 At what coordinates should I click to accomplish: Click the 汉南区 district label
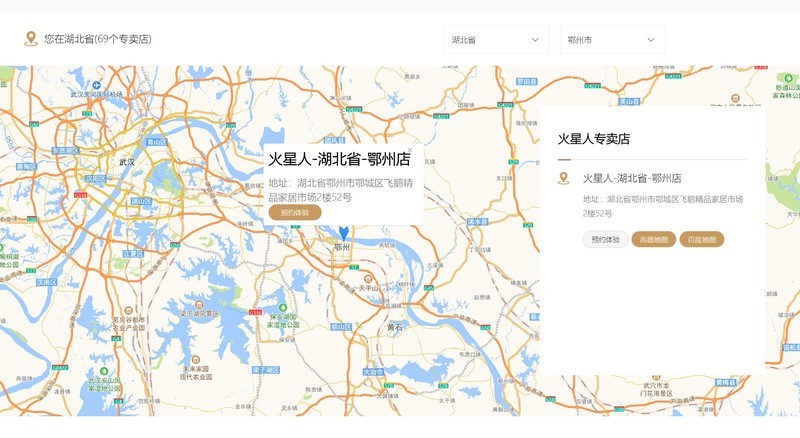click(46, 282)
